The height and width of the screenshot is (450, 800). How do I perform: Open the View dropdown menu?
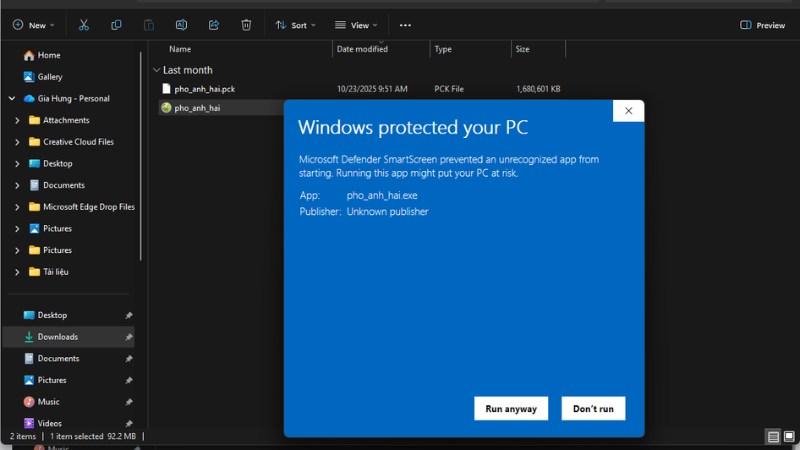point(354,25)
